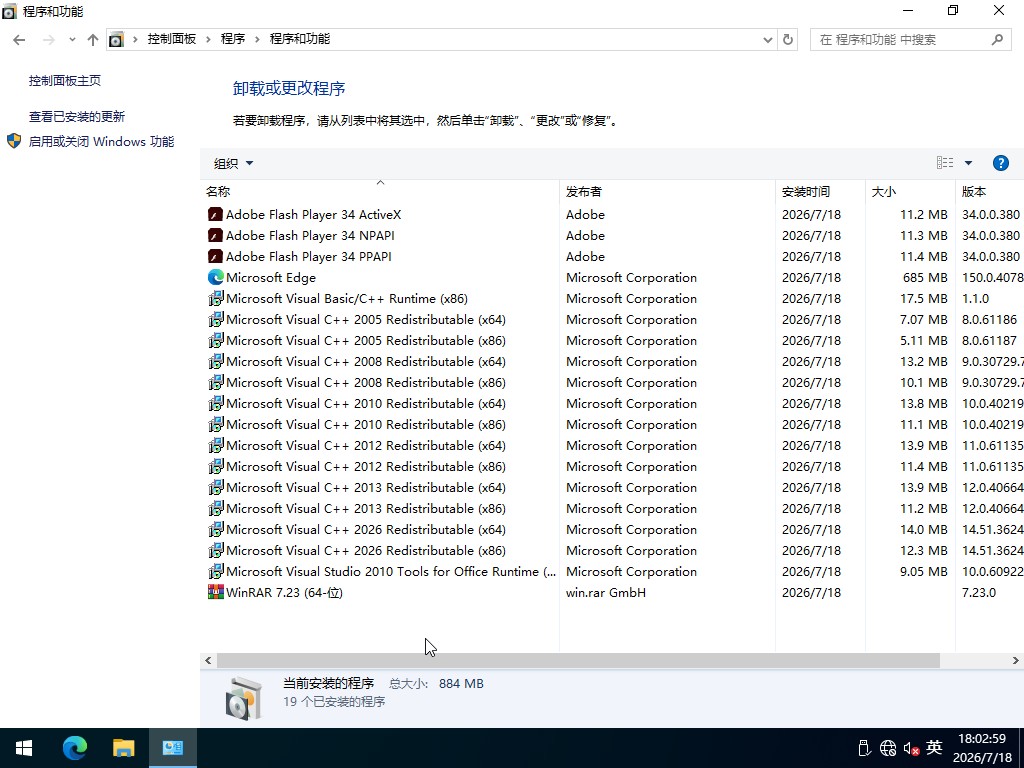
Task: Expand the view options dropdown arrow
Action: [x=968, y=163]
